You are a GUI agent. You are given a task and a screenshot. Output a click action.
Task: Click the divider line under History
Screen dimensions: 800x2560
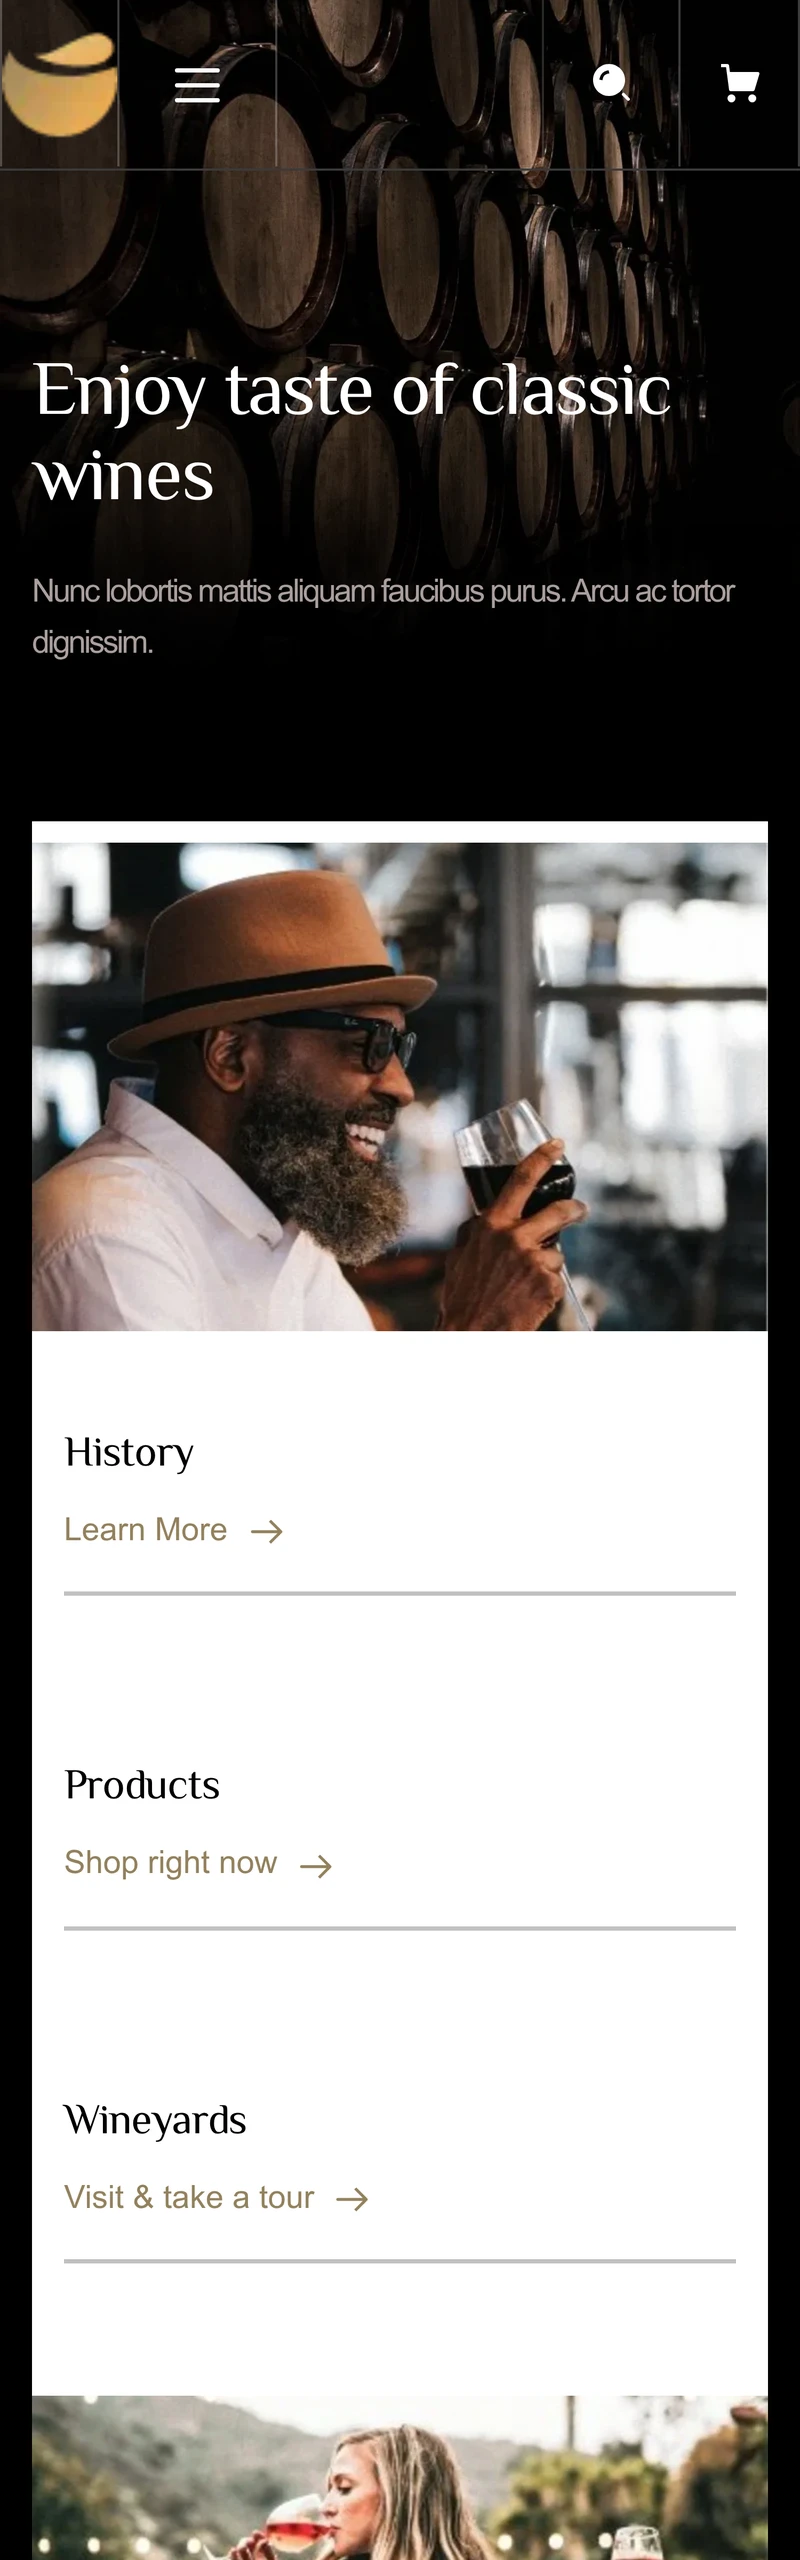tap(400, 1593)
